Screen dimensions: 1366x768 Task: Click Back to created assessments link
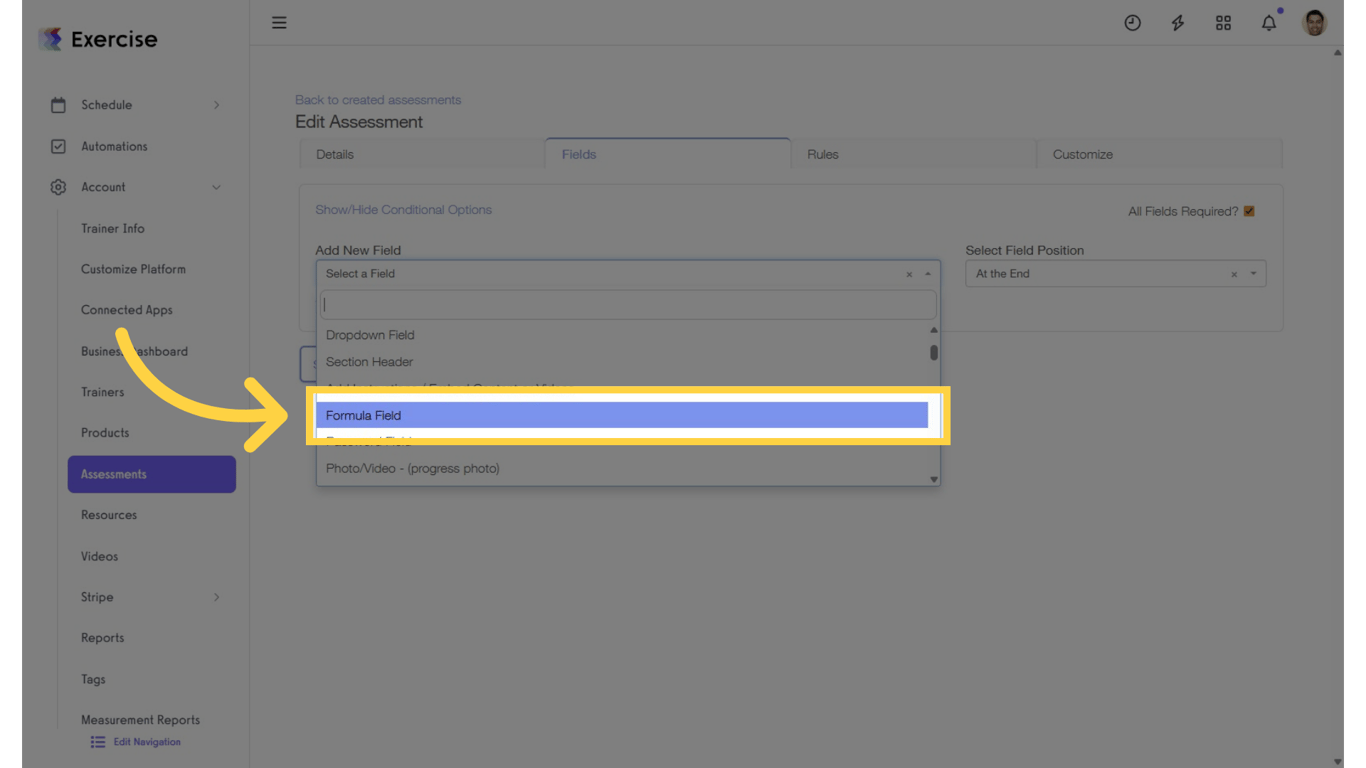(x=378, y=99)
